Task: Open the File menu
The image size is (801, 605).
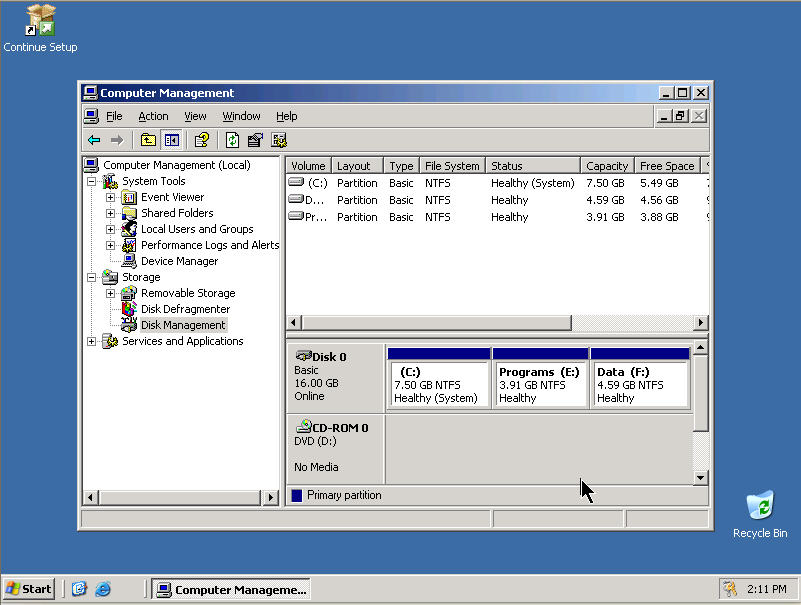Action: [114, 117]
